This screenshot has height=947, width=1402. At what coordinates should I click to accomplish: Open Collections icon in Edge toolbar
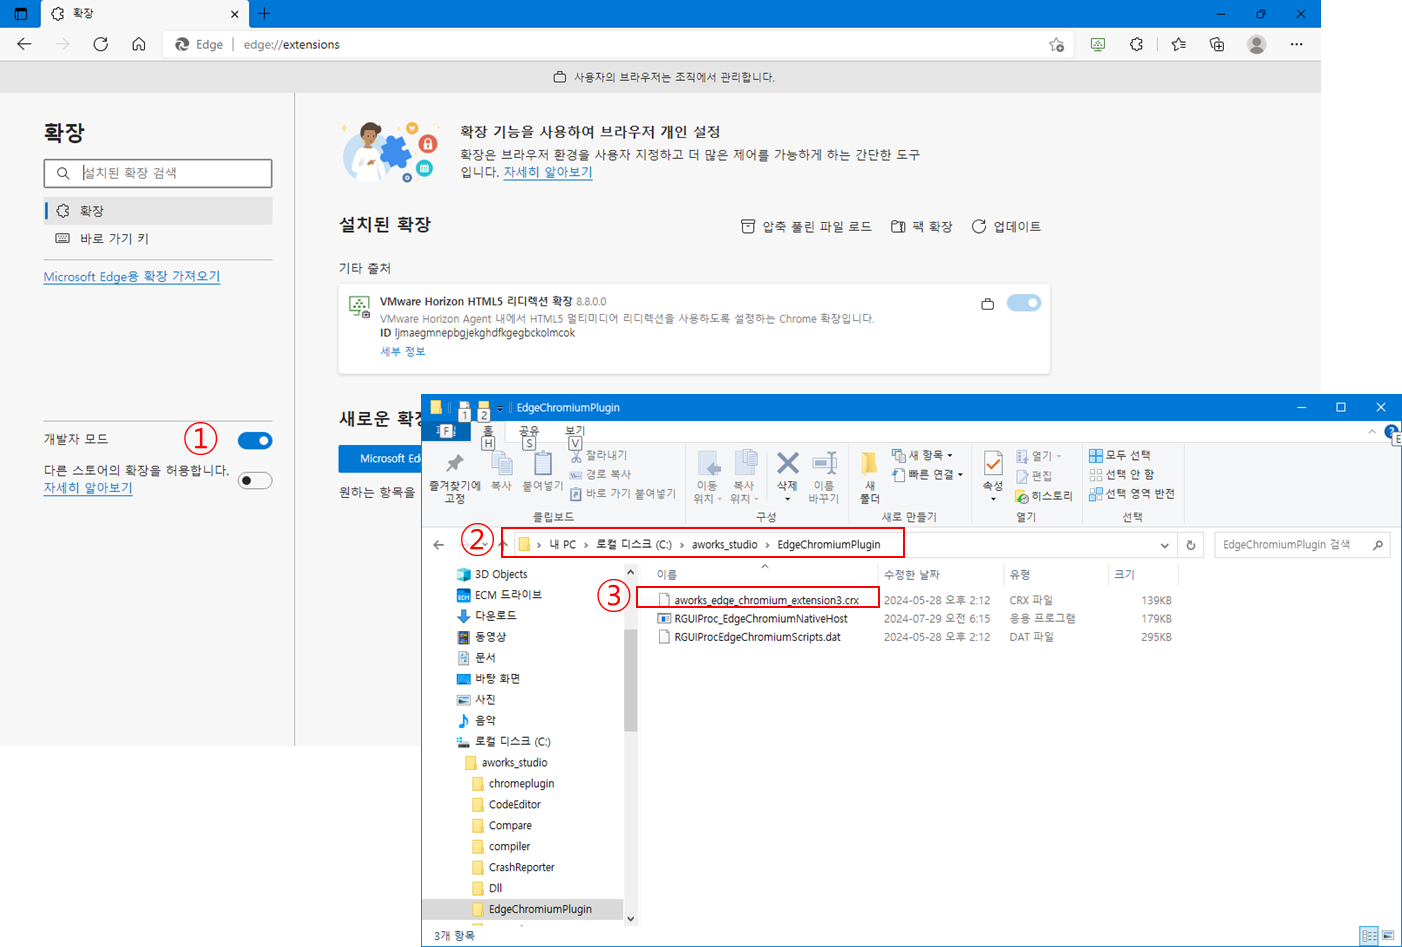[x=1217, y=44]
